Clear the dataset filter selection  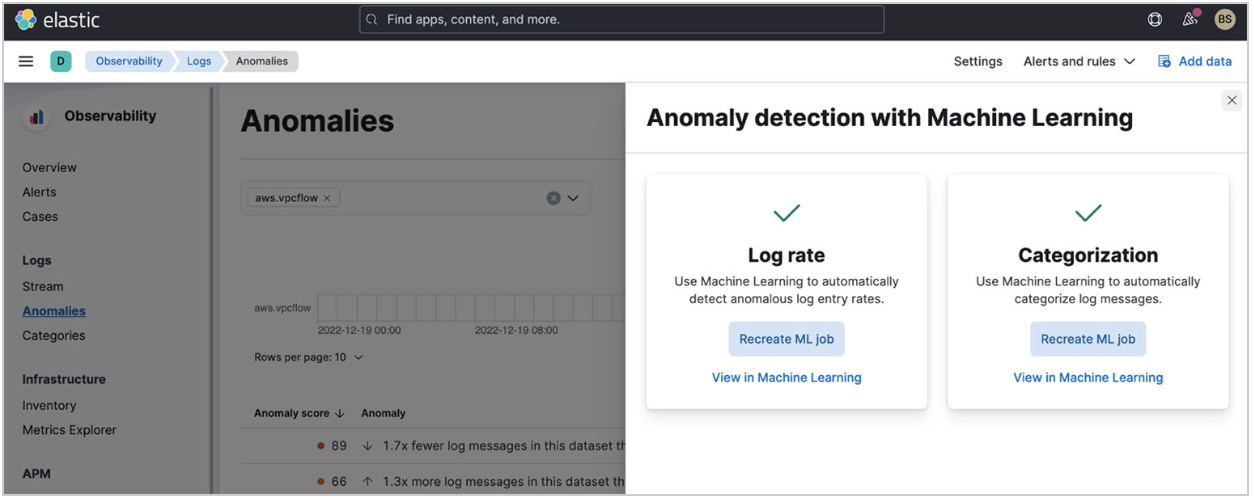coord(553,198)
